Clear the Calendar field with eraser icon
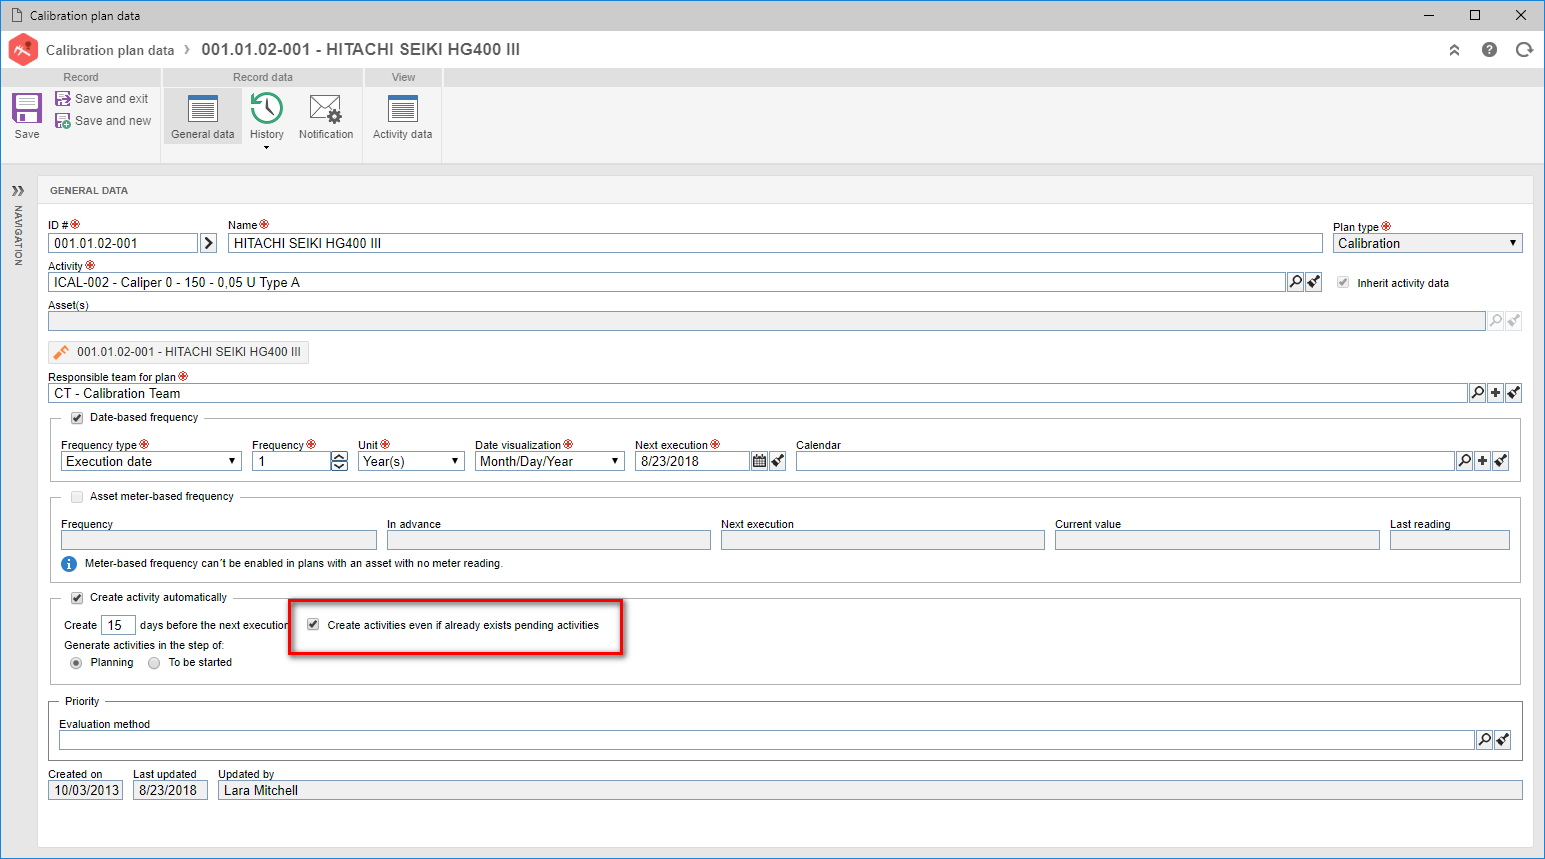This screenshot has width=1545, height=859. (1501, 461)
